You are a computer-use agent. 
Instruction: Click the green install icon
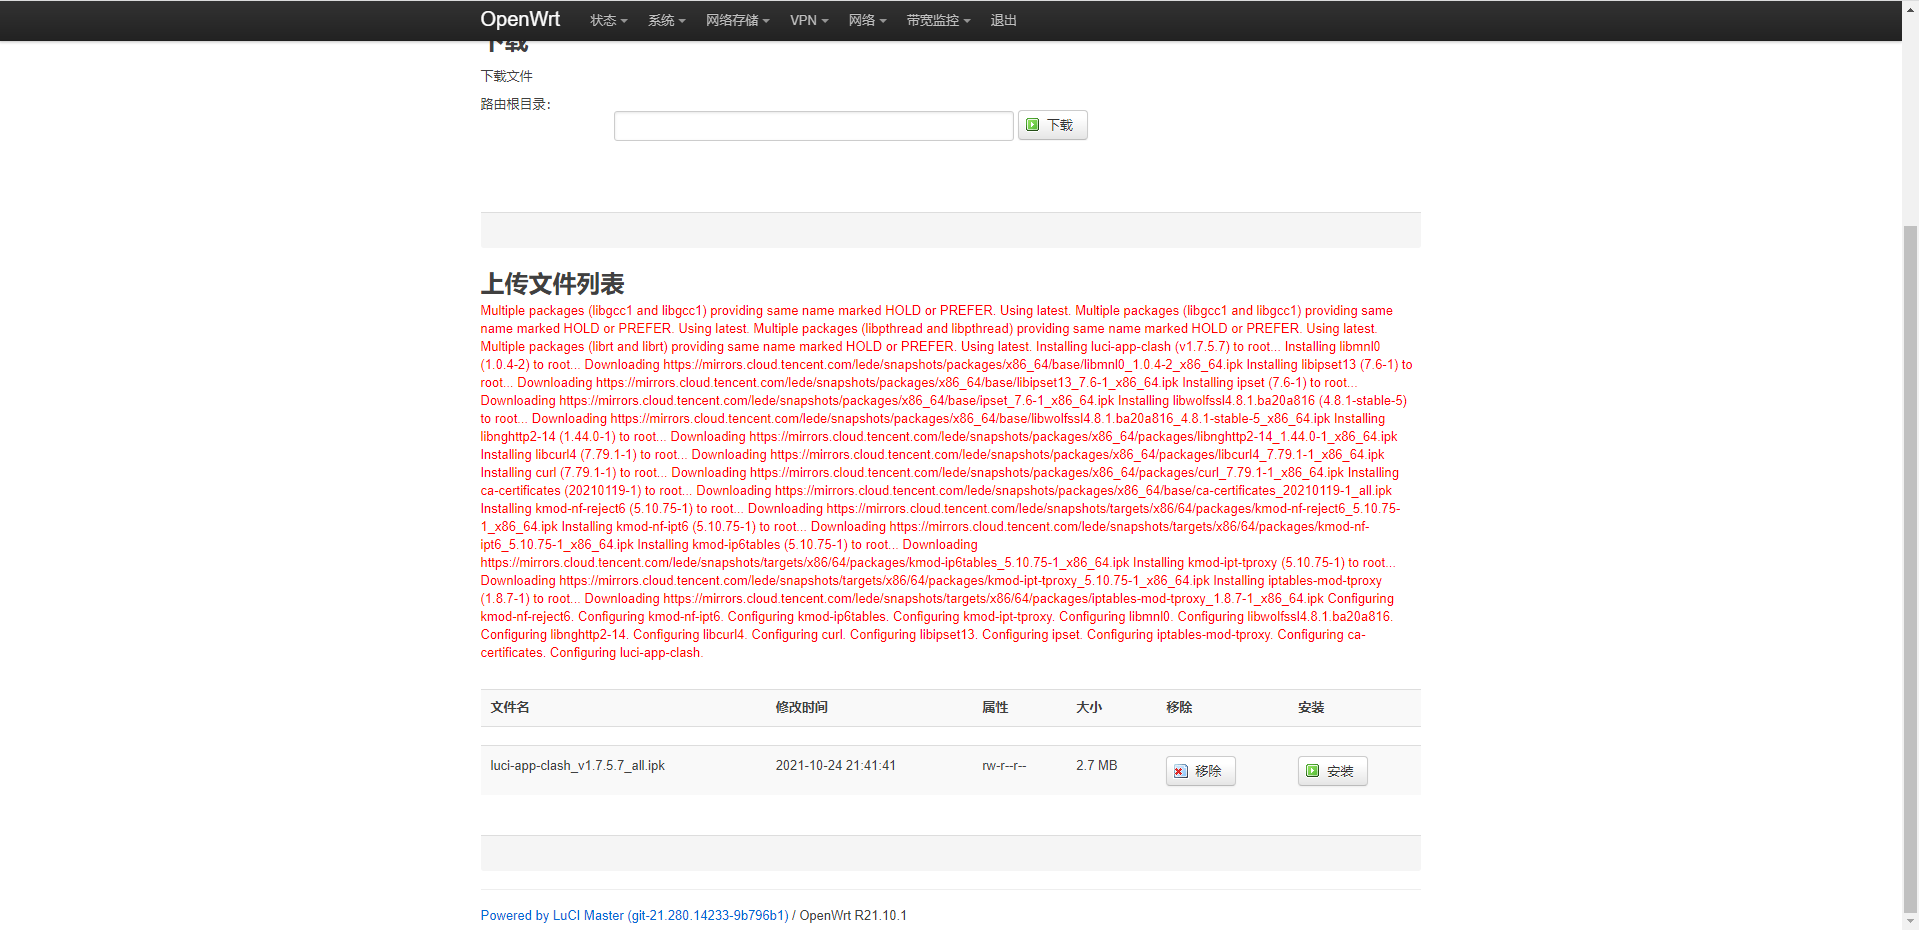[1313, 771]
